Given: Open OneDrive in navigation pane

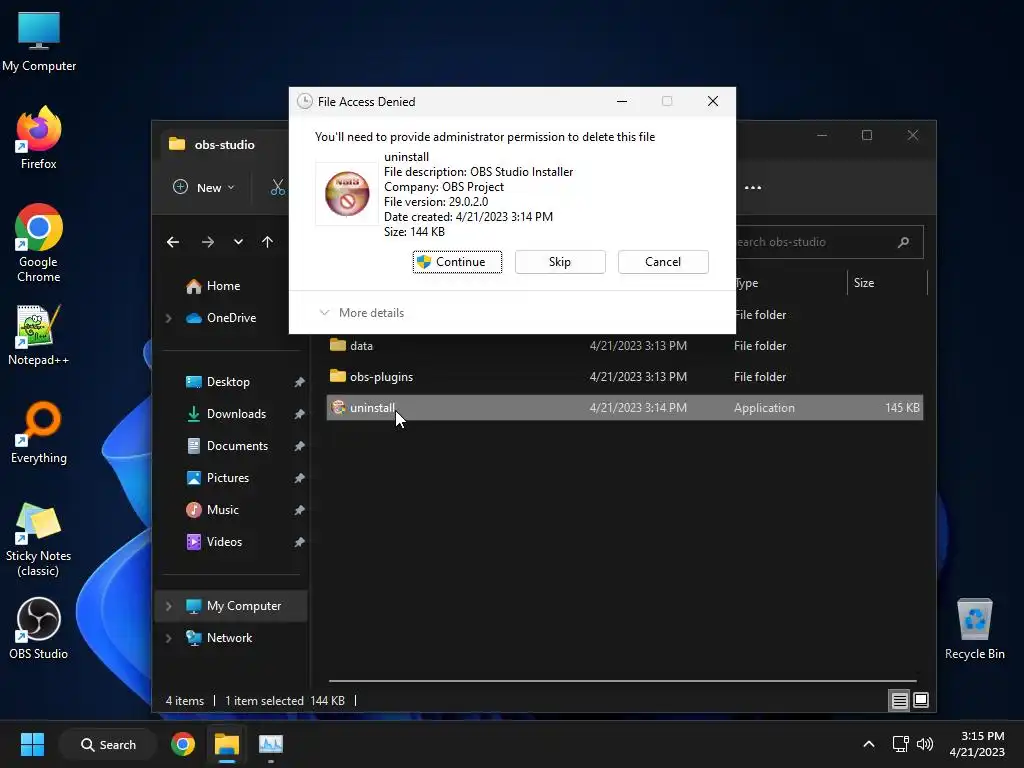Looking at the screenshot, I should [x=221, y=318].
